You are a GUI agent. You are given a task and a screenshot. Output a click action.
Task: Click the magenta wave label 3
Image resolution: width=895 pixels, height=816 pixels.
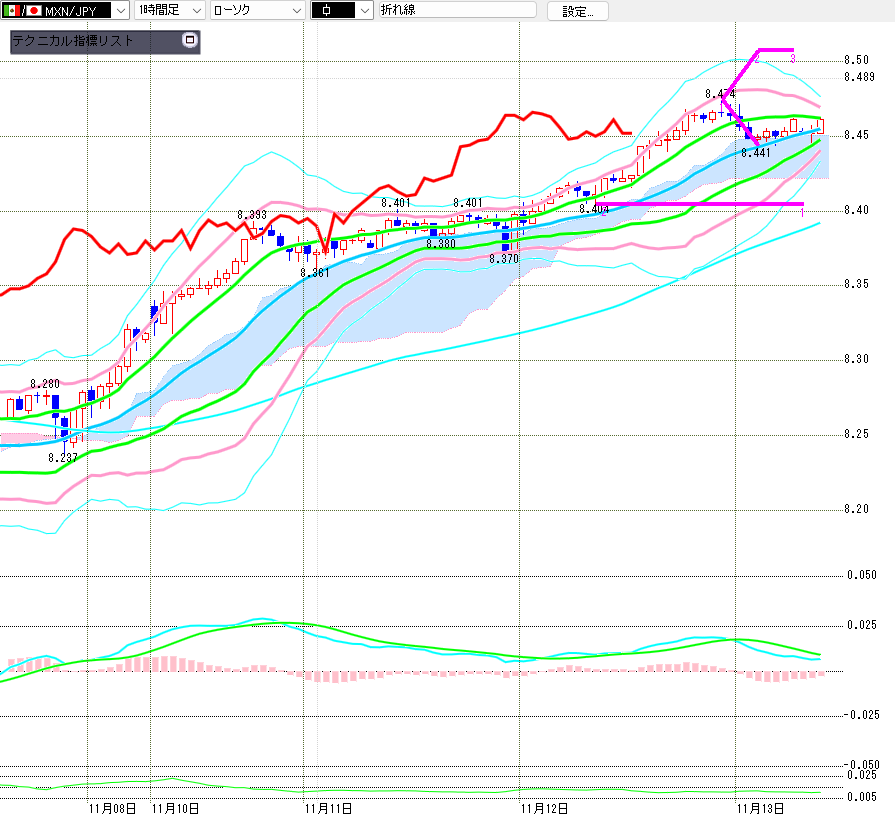pyautogui.click(x=792, y=60)
